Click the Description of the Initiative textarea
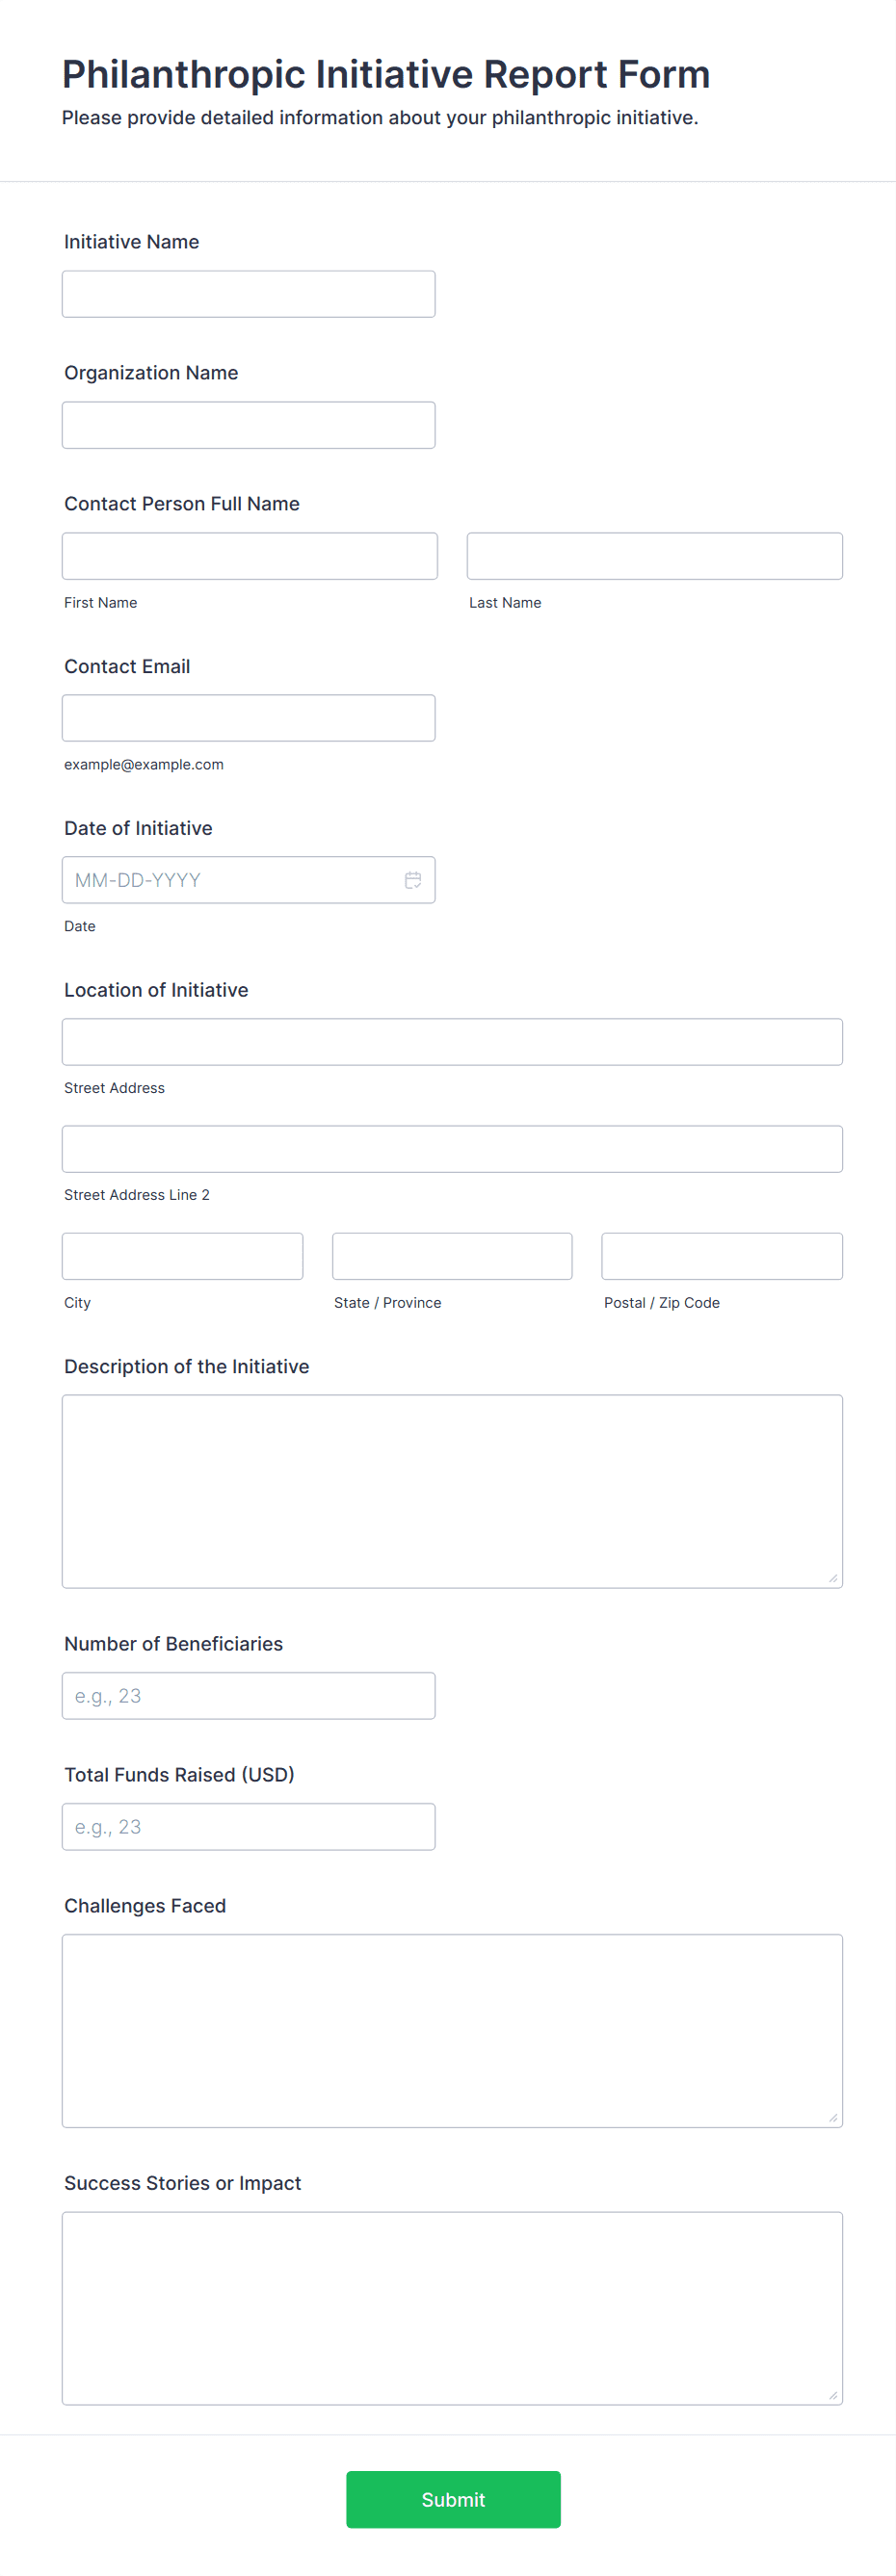Image resolution: width=896 pixels, height=2576 pixels. click(452, 1491)
